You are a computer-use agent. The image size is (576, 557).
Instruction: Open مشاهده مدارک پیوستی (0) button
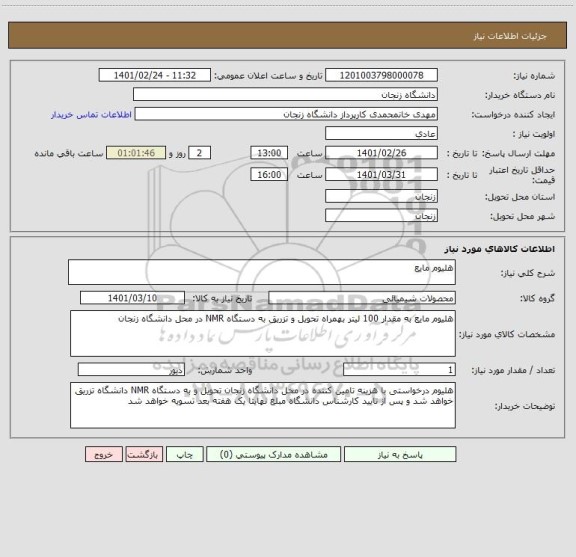(274, 454)
